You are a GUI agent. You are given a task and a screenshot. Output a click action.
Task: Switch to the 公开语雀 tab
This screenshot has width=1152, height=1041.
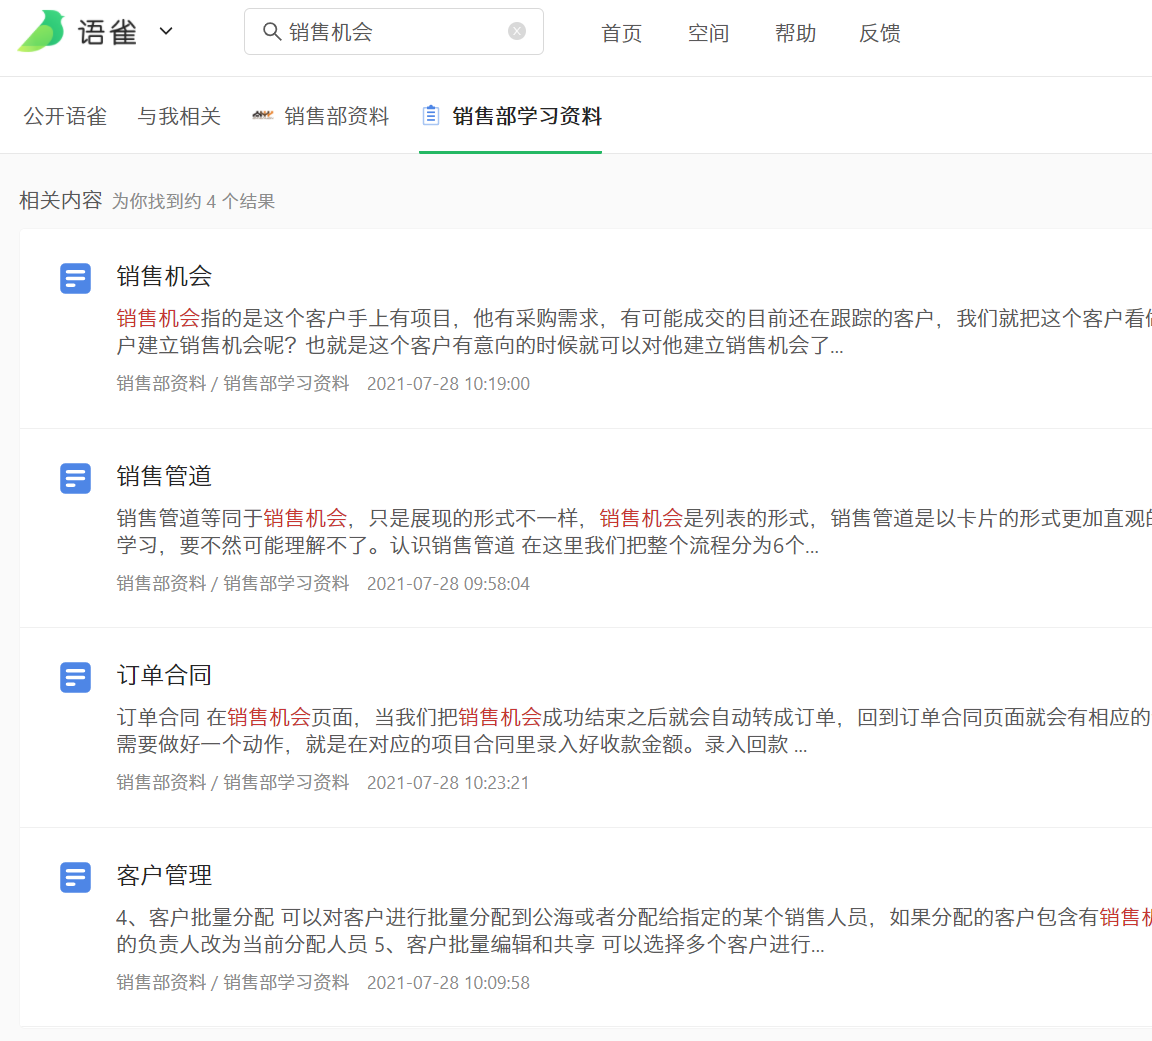[64, 115]
